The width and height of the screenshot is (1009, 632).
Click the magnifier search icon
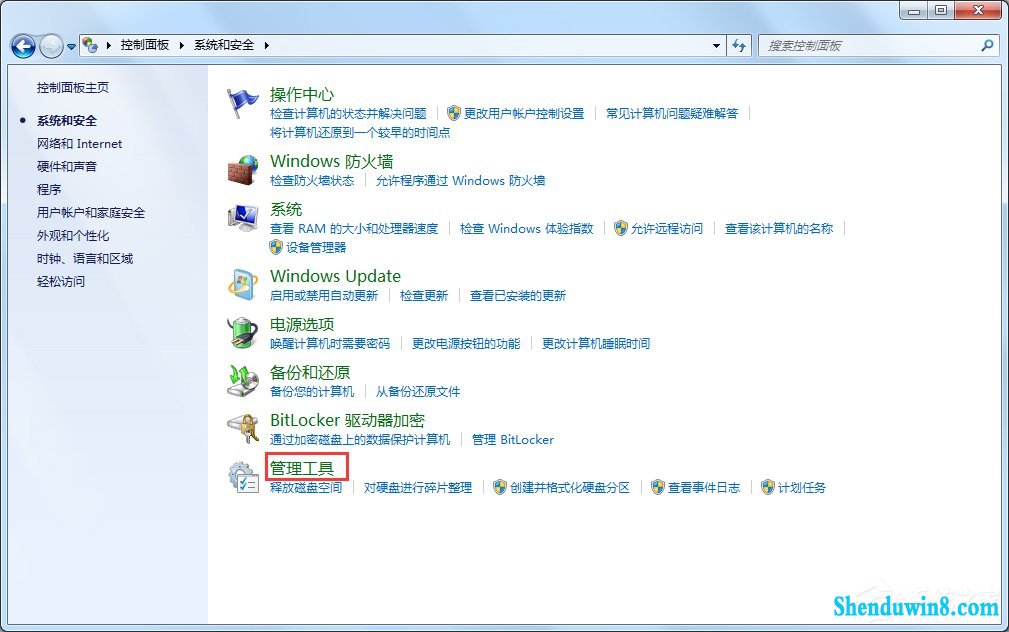point(987,46)
